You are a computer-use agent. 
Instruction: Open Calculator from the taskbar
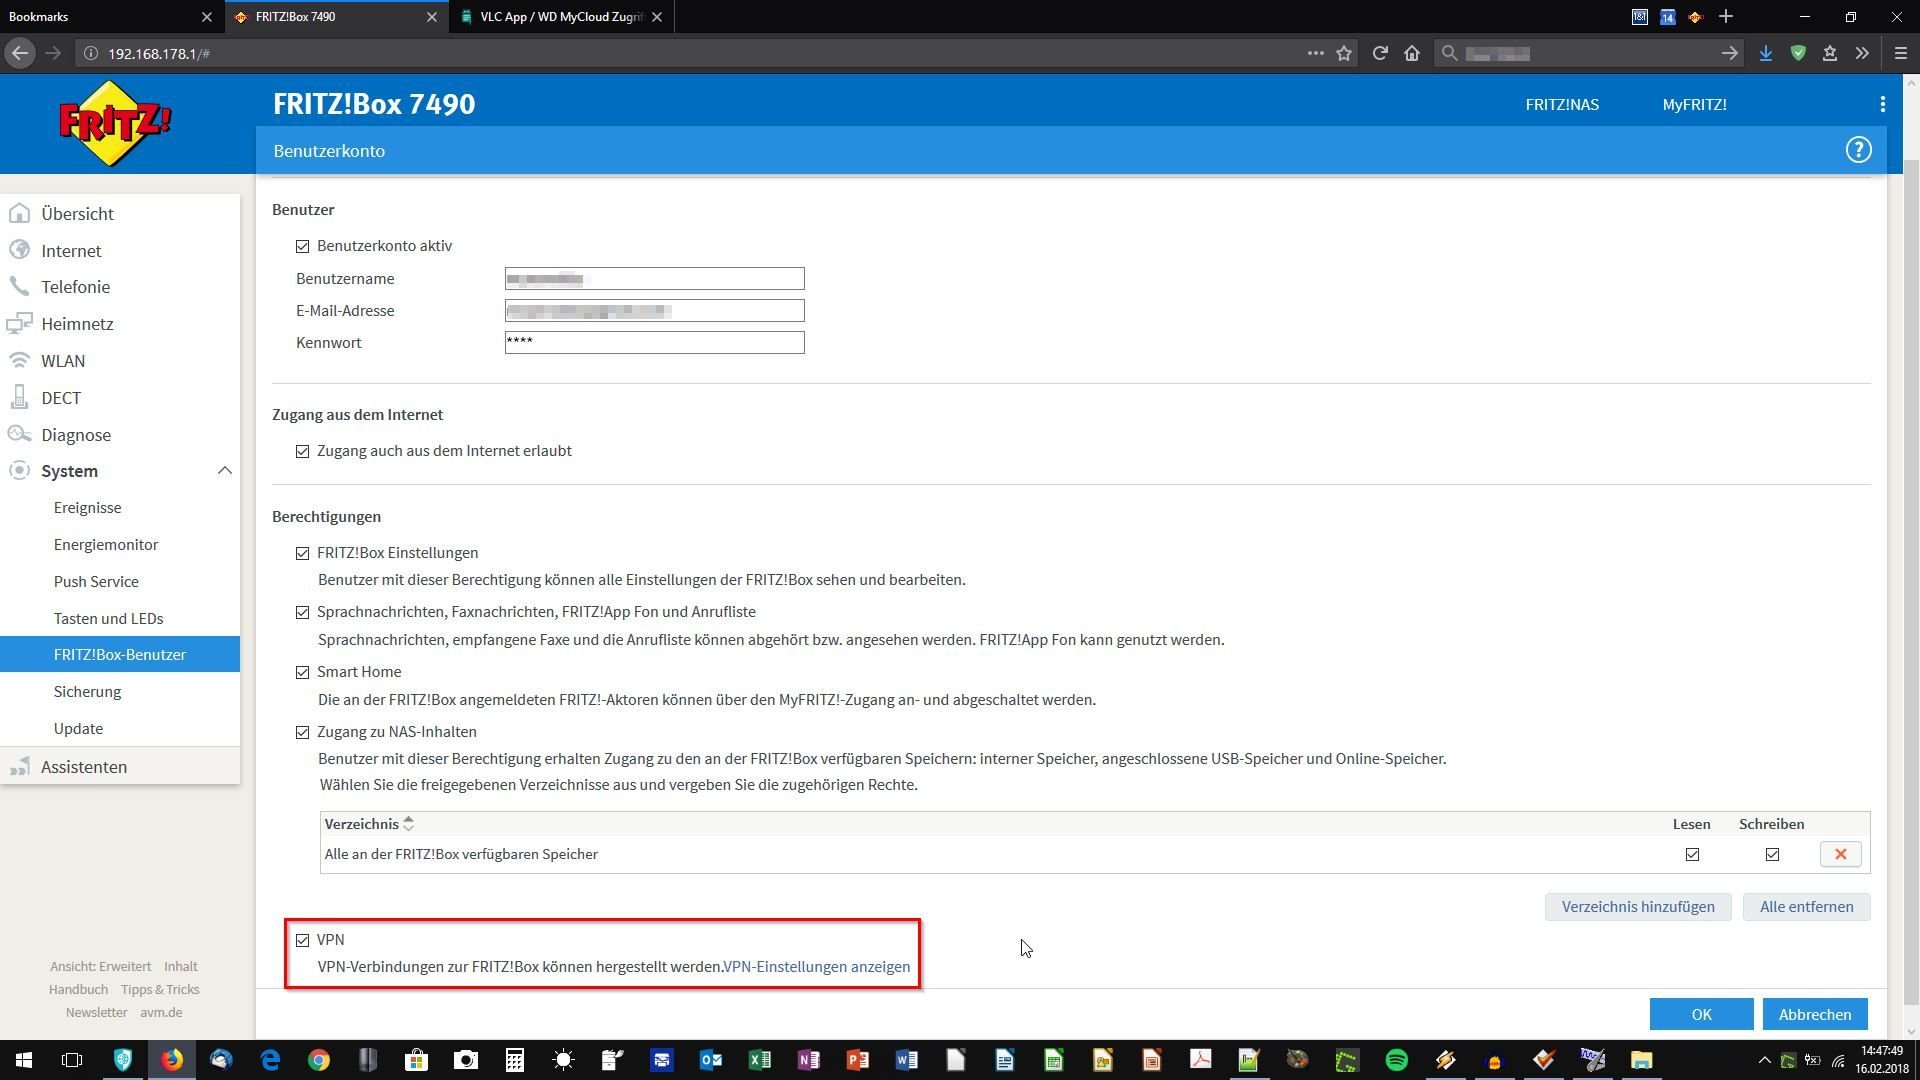pyautogui.click(x=515, y=1060)
